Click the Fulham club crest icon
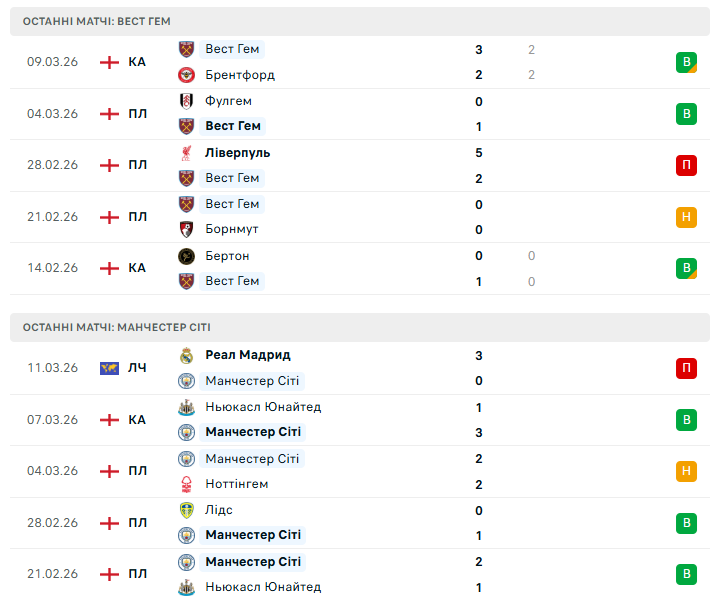The image size is (719, 605). (x=186, y=101)
